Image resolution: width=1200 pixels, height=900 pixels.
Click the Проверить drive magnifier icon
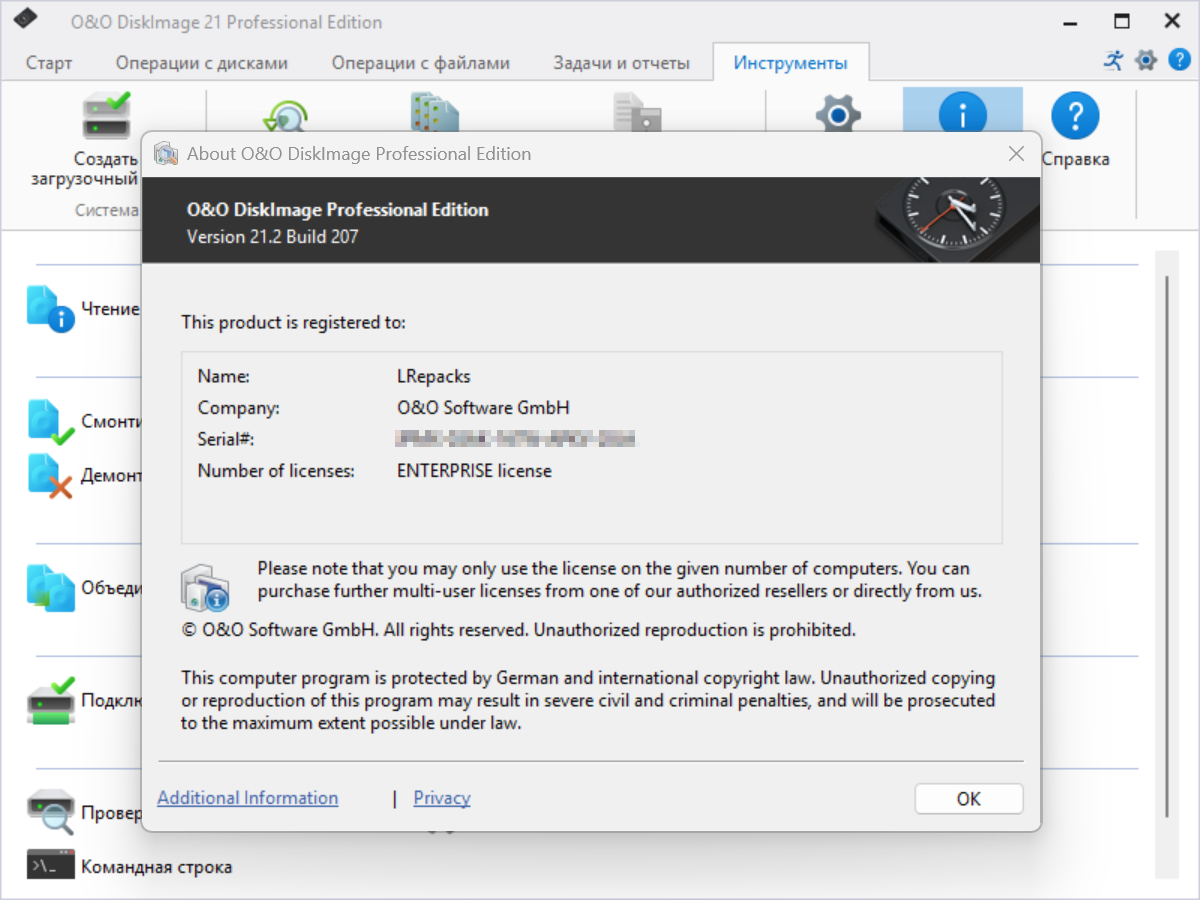(51, 813)
